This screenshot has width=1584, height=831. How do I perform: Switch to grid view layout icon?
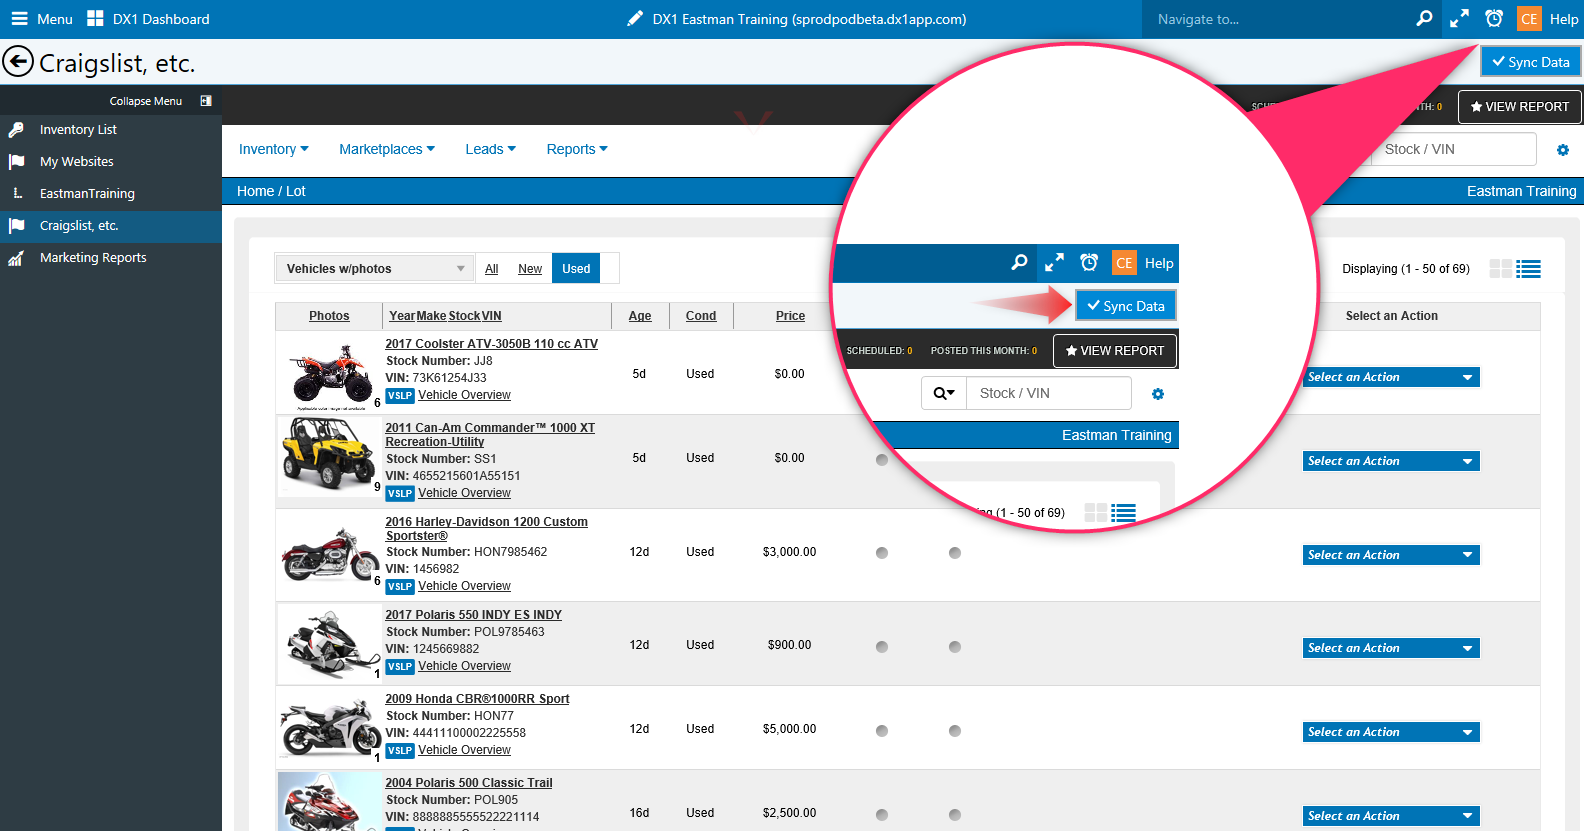1501,269
